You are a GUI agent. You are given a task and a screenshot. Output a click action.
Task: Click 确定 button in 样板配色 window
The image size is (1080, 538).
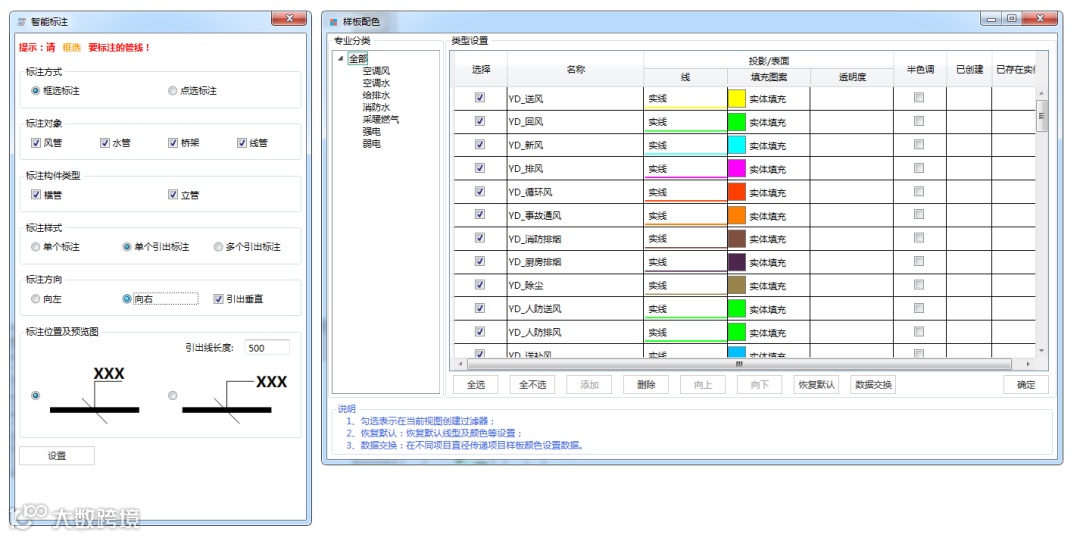[x=1026, y=384]
